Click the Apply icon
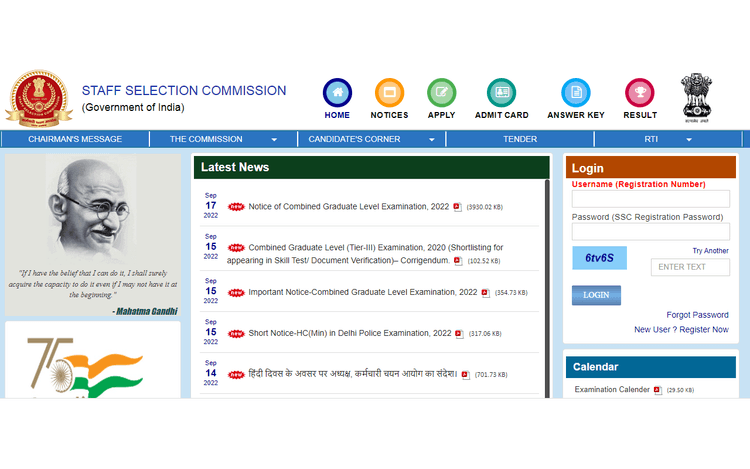 pyautogui.click(x=441, y=93)
